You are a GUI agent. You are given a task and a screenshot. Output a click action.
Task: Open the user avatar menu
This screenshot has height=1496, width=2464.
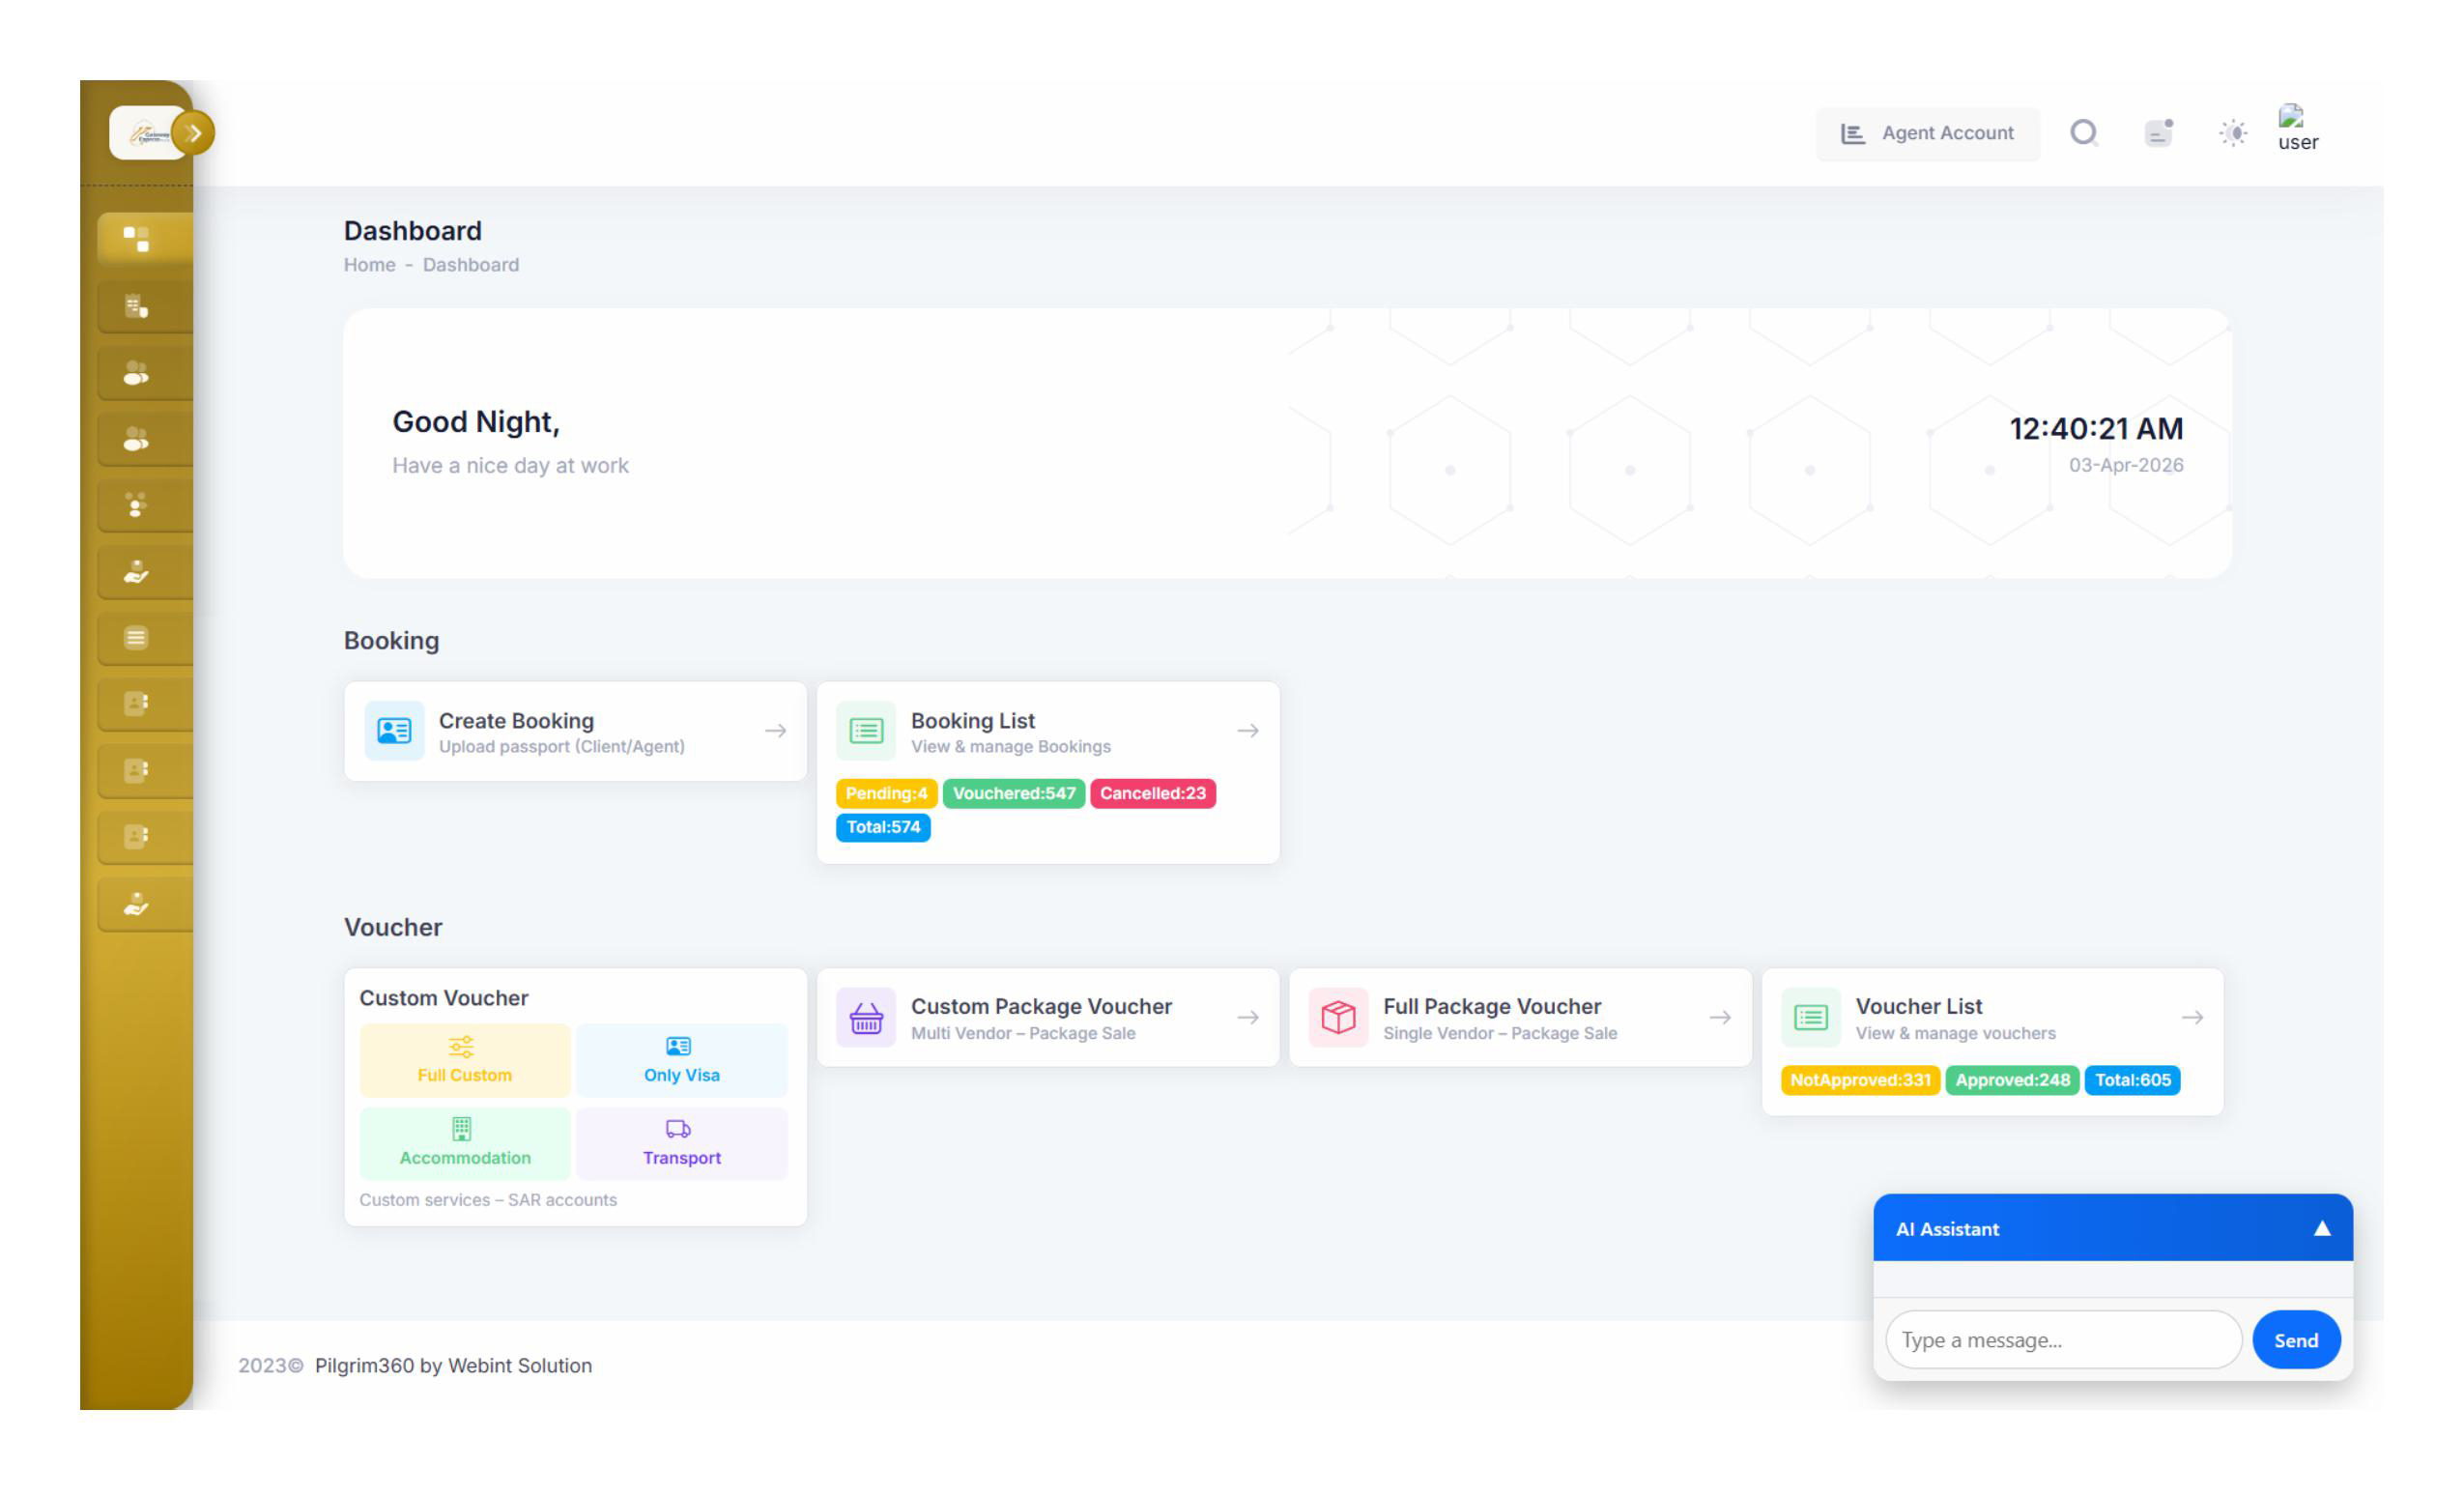(x=2296, y=128)
